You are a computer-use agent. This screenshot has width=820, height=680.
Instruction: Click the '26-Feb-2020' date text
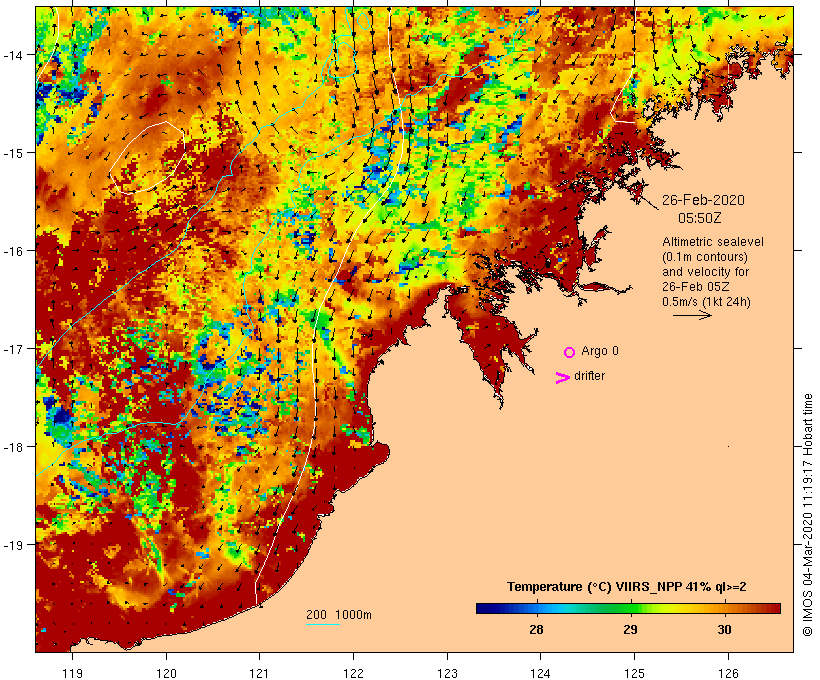[703, 200]
